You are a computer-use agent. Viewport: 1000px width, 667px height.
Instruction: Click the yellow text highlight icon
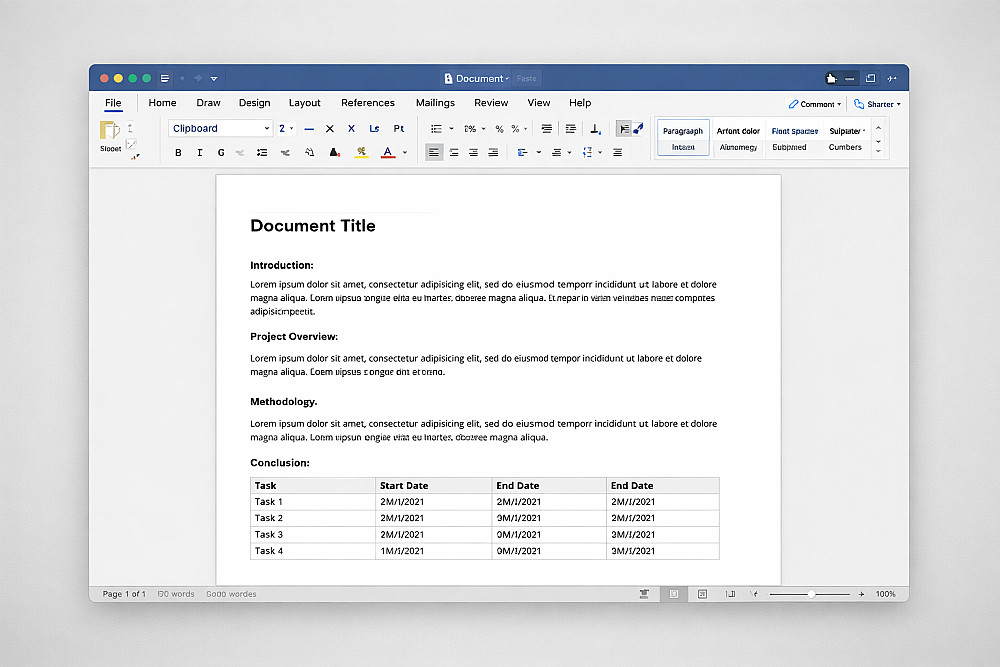pos(361,152)
